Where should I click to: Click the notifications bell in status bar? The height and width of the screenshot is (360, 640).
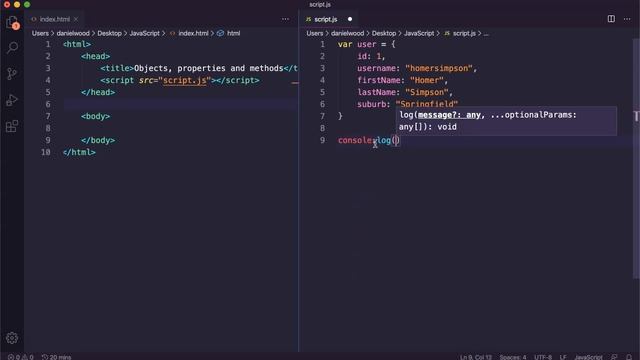629,357
